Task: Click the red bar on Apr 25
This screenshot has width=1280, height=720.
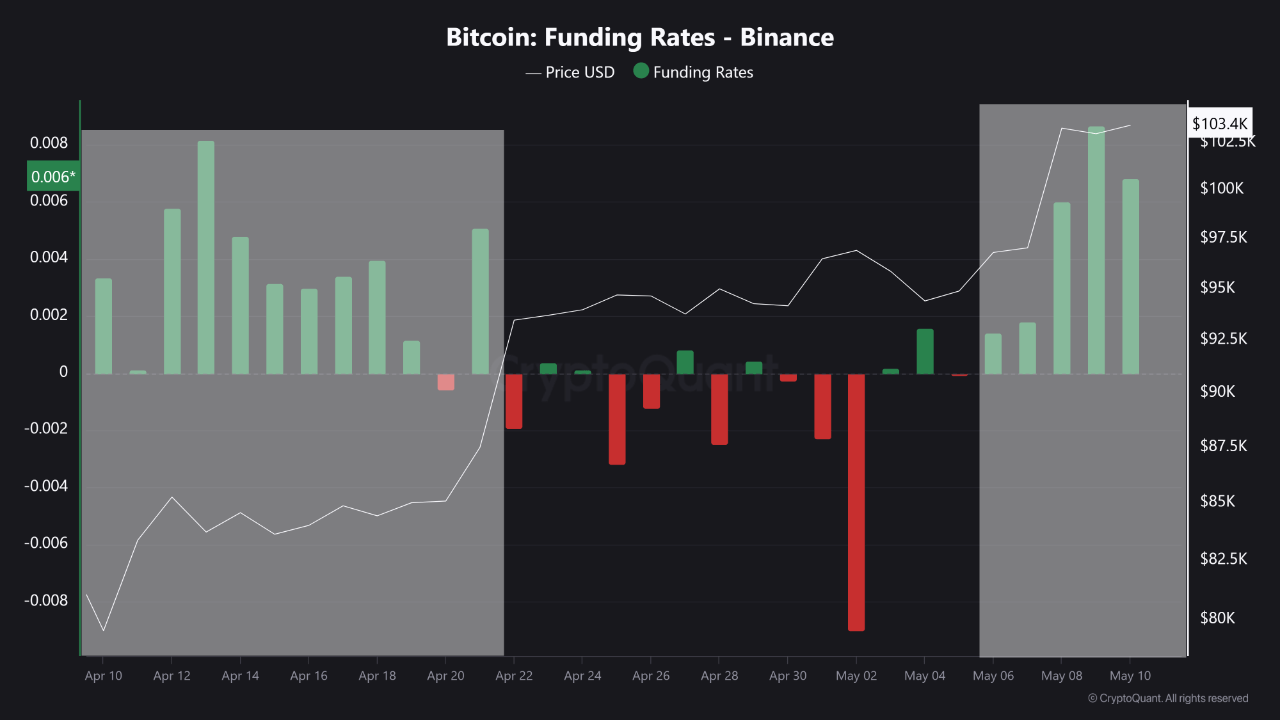Action: (x=617, y=419)
